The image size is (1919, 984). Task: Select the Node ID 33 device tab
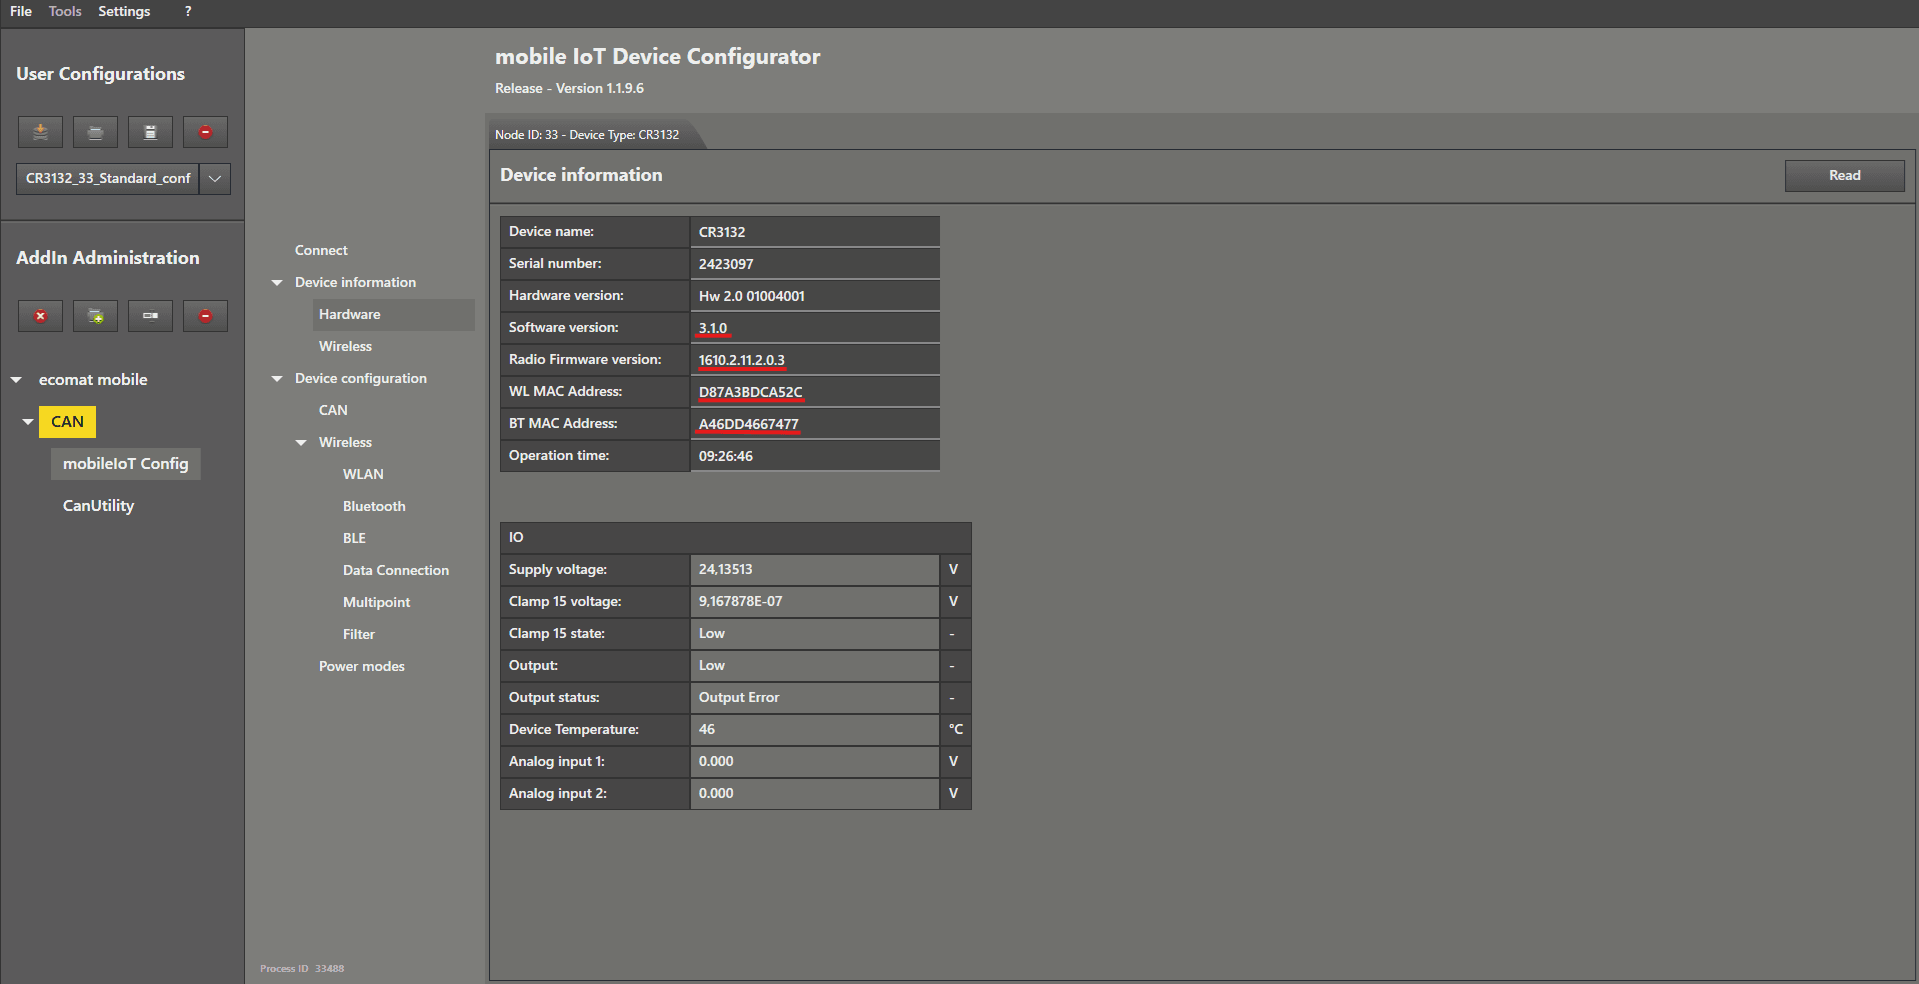click(x=587, y=135)
